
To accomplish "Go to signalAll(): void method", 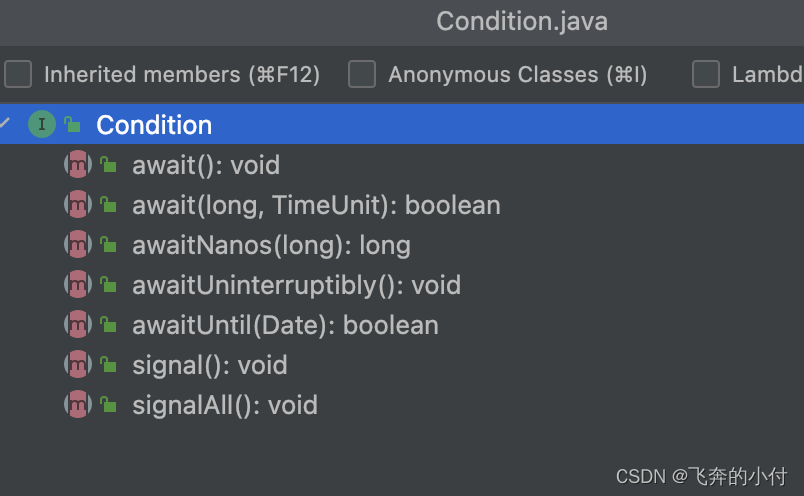I will click(224, 405).
